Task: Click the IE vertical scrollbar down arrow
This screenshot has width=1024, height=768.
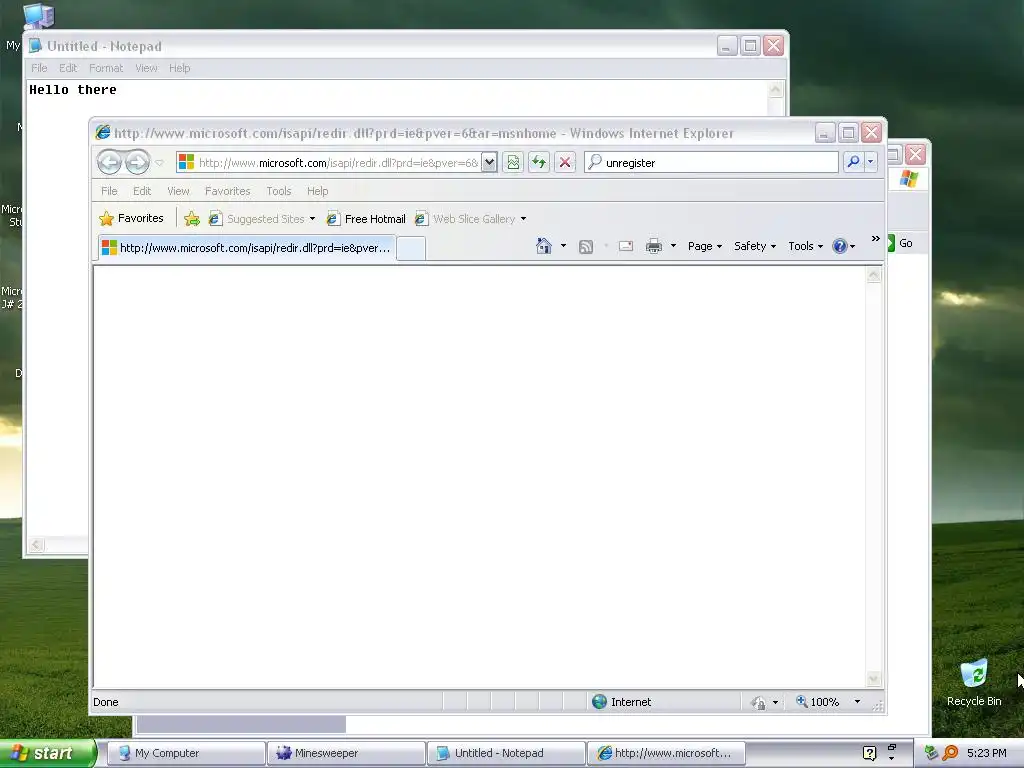Action: pyautogui.click(x=873, y=679)
